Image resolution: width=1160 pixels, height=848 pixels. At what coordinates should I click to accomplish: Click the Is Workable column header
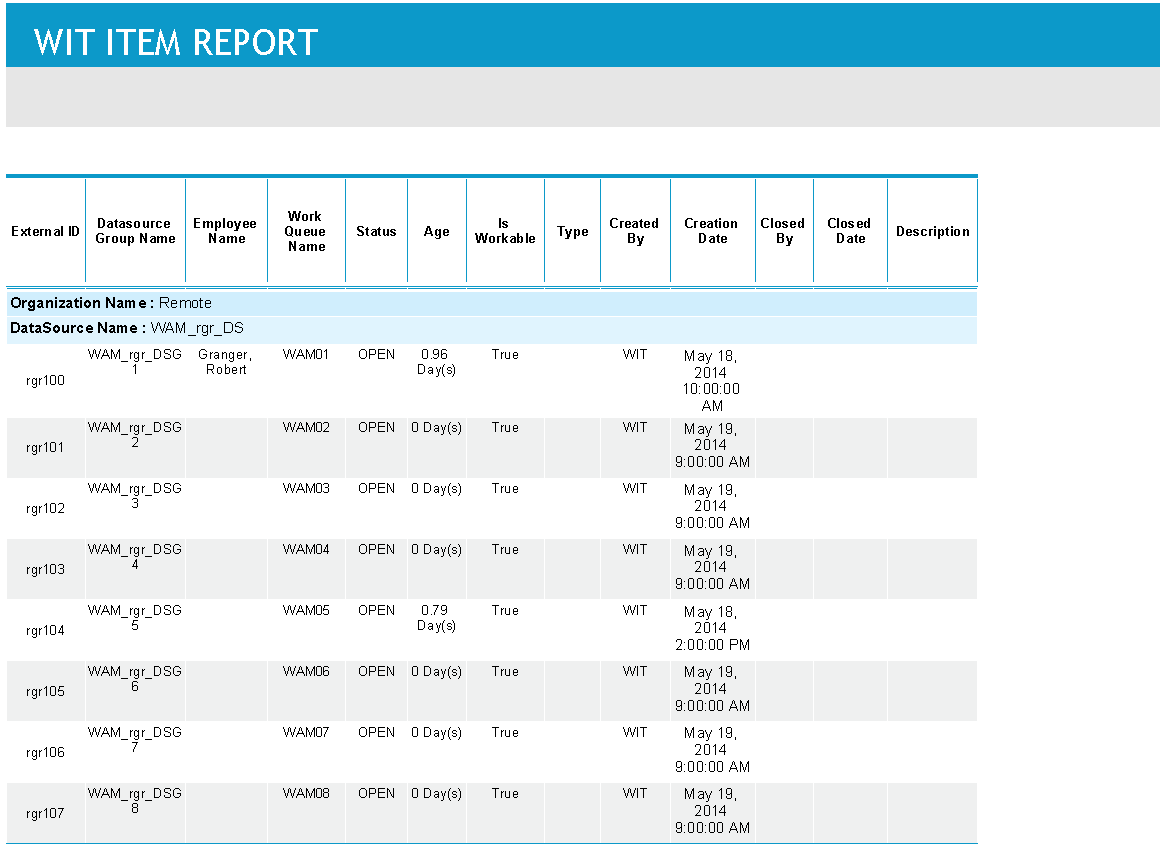coord(504,232)
